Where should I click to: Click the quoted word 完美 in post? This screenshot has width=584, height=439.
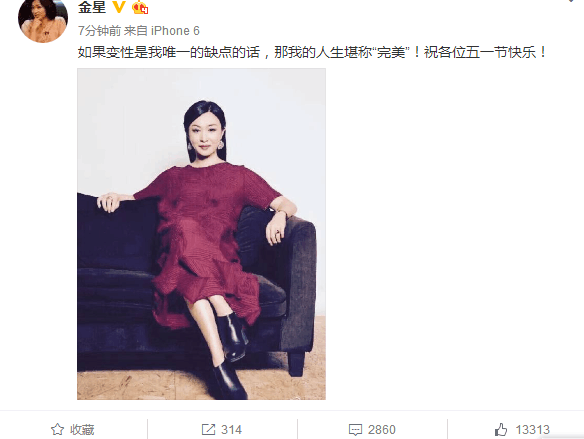pos(391,52)
